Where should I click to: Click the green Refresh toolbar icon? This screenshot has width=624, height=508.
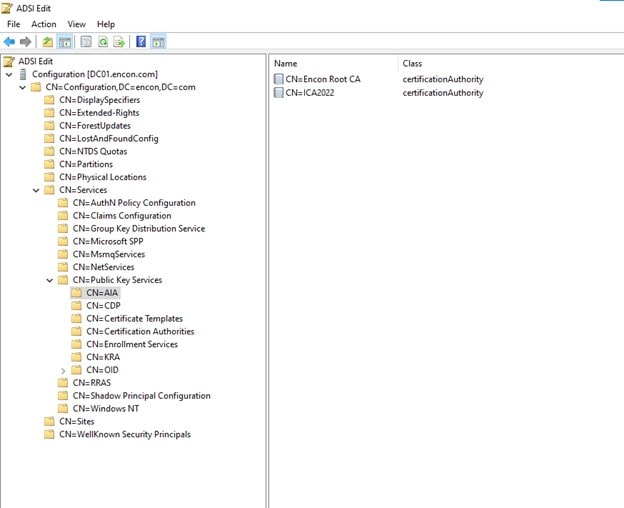(102, 42)
